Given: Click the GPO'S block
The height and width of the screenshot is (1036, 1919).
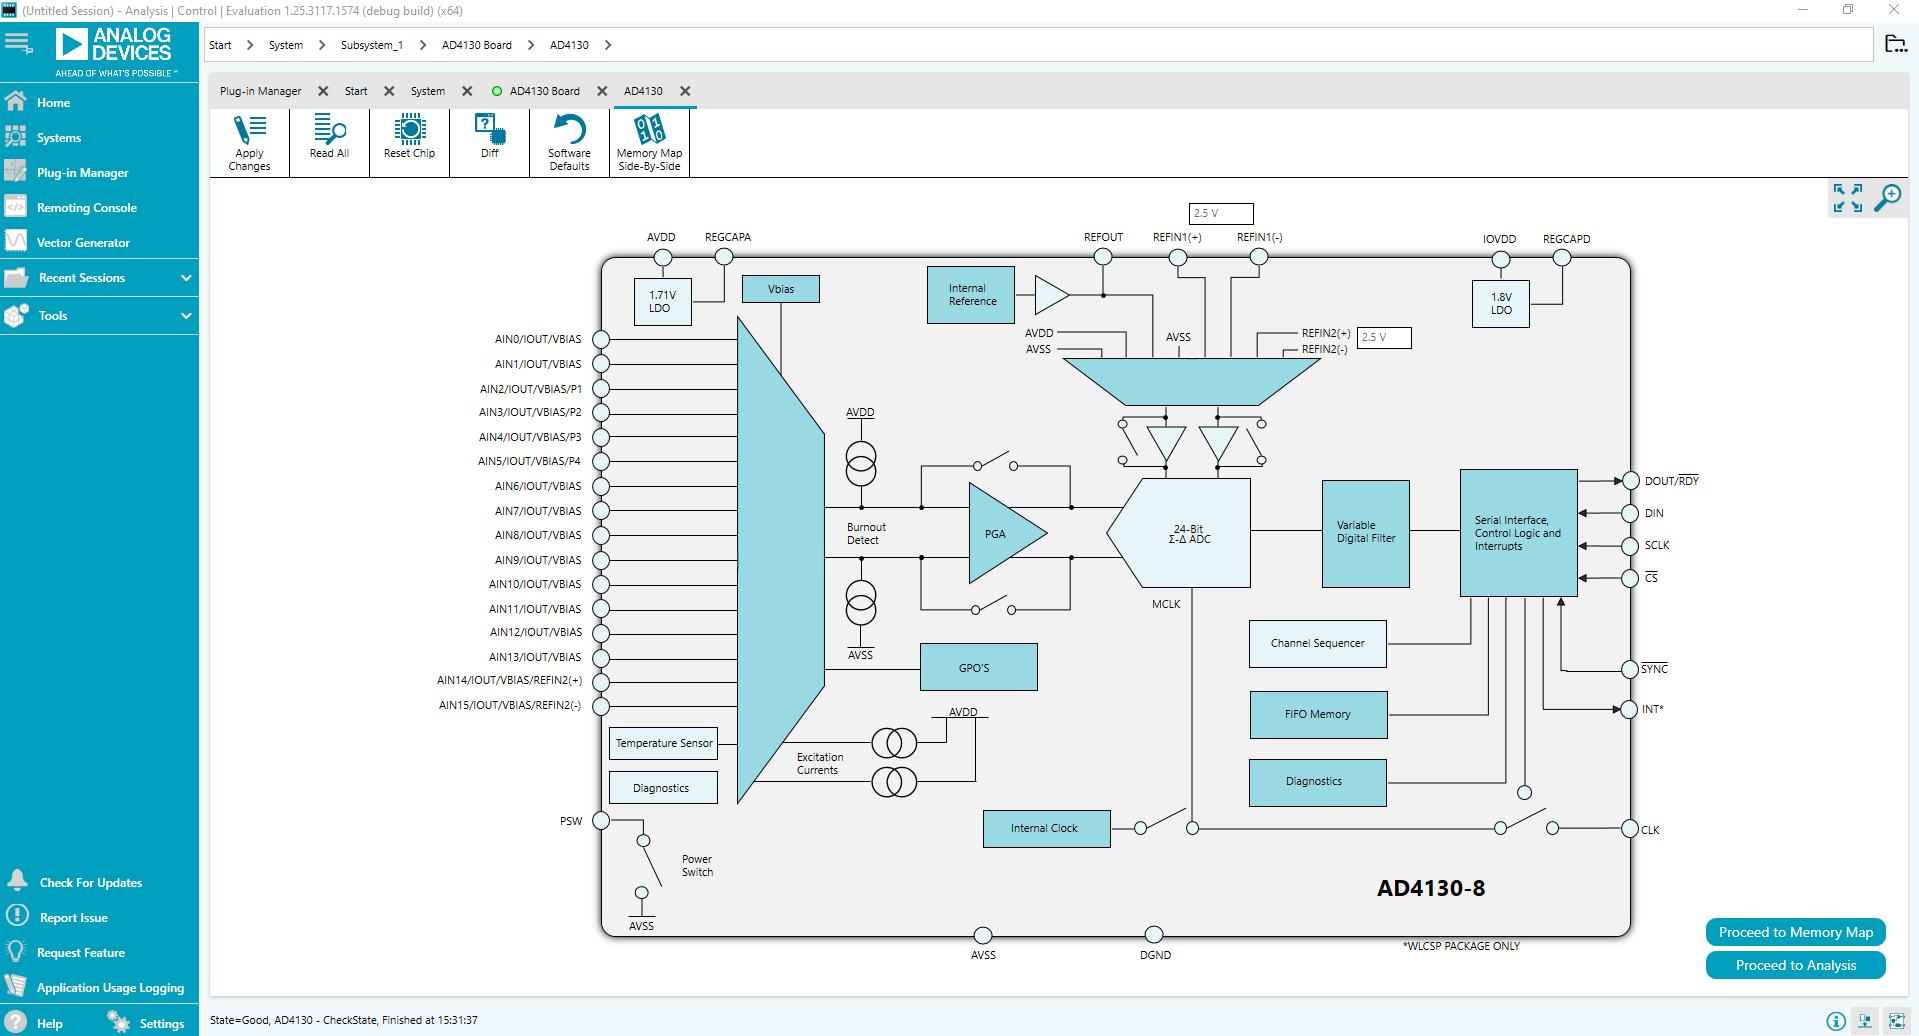Looking at the screenshot, I should [x=978, y=667].
